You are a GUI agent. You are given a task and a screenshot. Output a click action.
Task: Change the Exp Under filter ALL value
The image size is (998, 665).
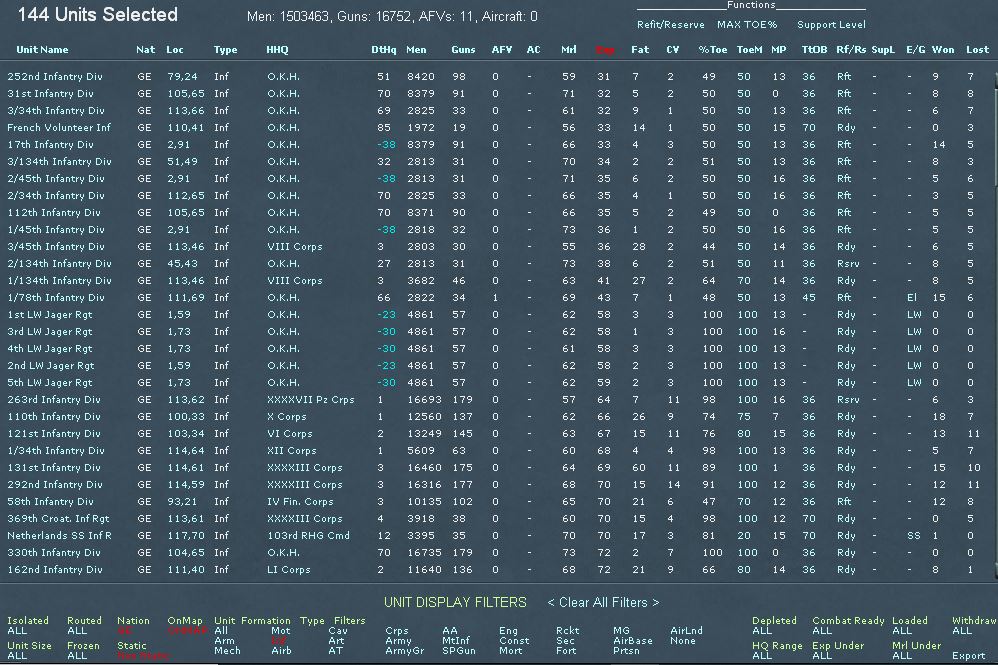pos(822,655)
